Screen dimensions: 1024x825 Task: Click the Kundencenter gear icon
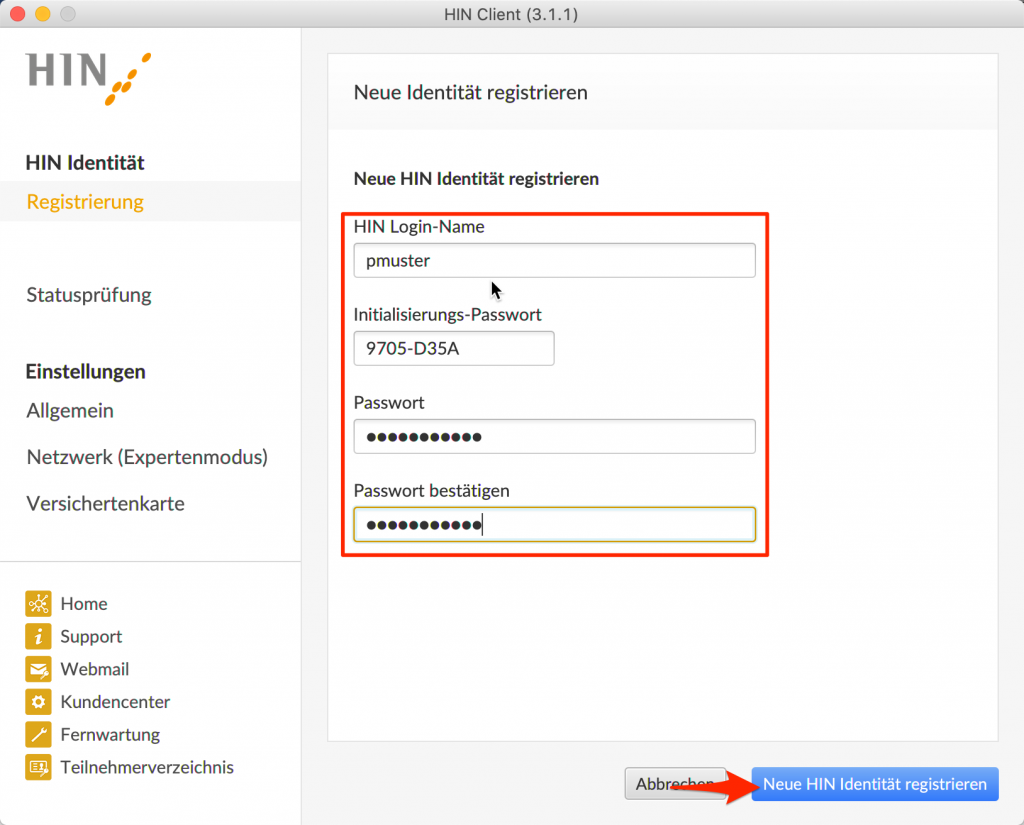tap(39, 702)
